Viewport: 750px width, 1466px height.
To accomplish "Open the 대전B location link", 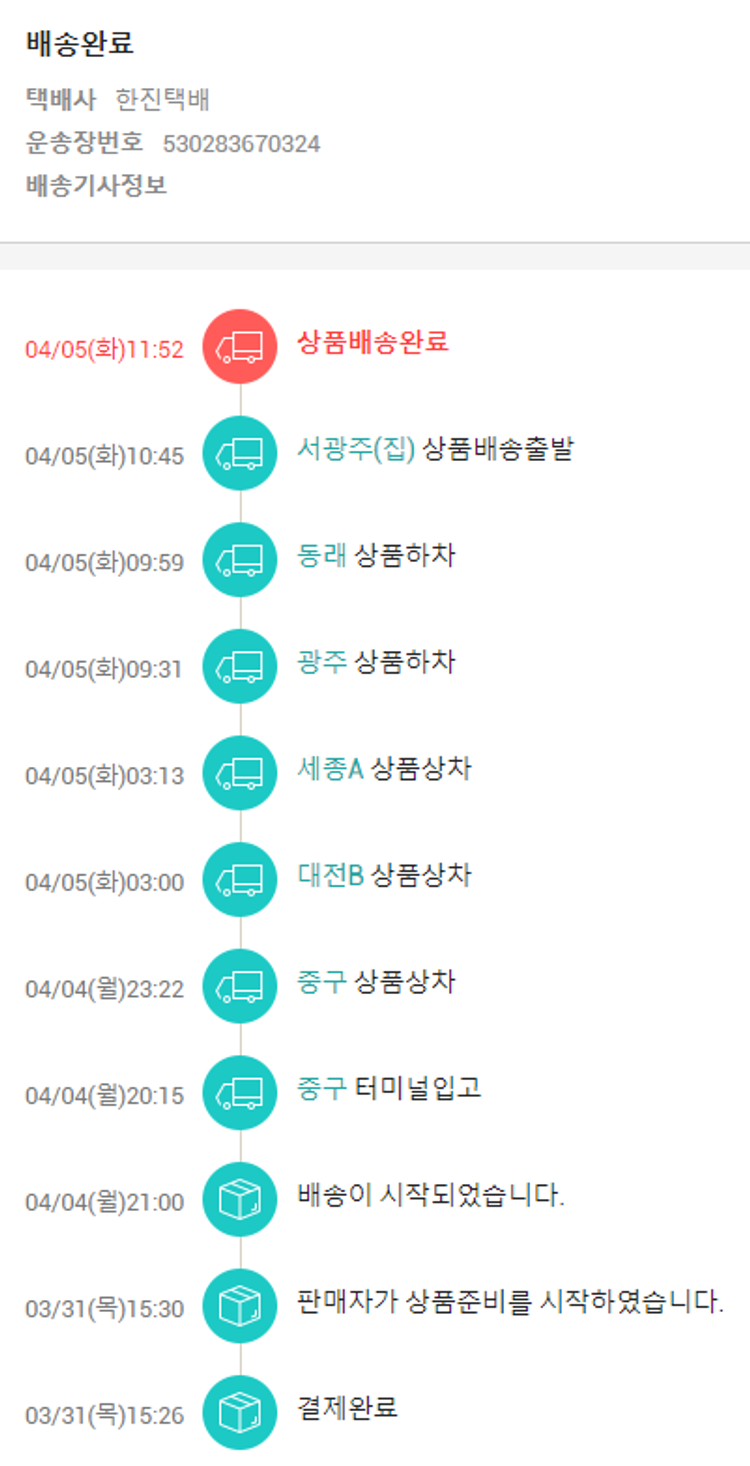I will pos(330,876).
